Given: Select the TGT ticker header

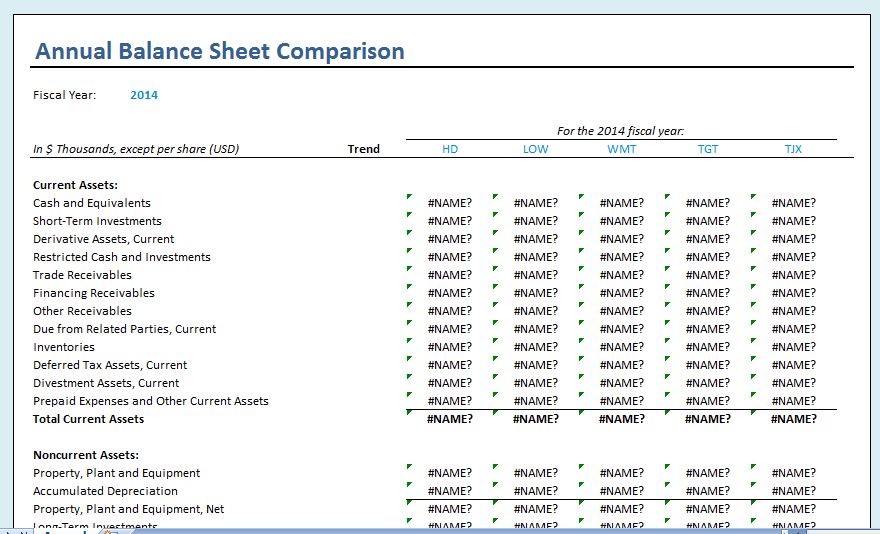Looking at the screenshot, I should point(707,149).
